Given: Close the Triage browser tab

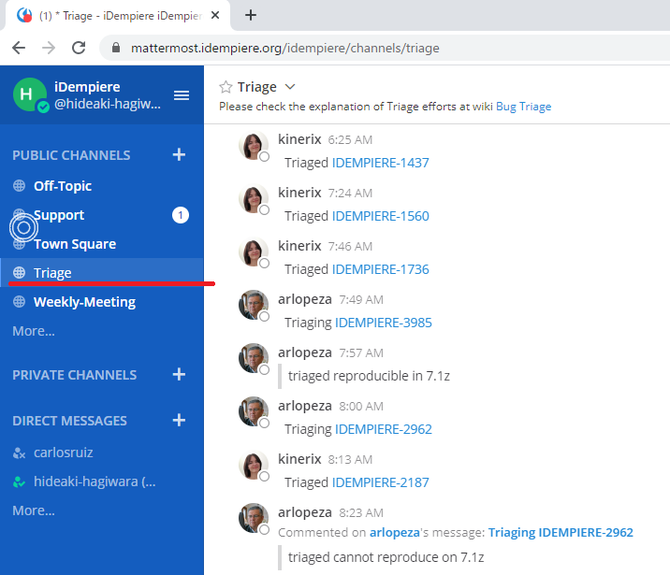Looking at the screenshot, I should click(x=215, y=15).
